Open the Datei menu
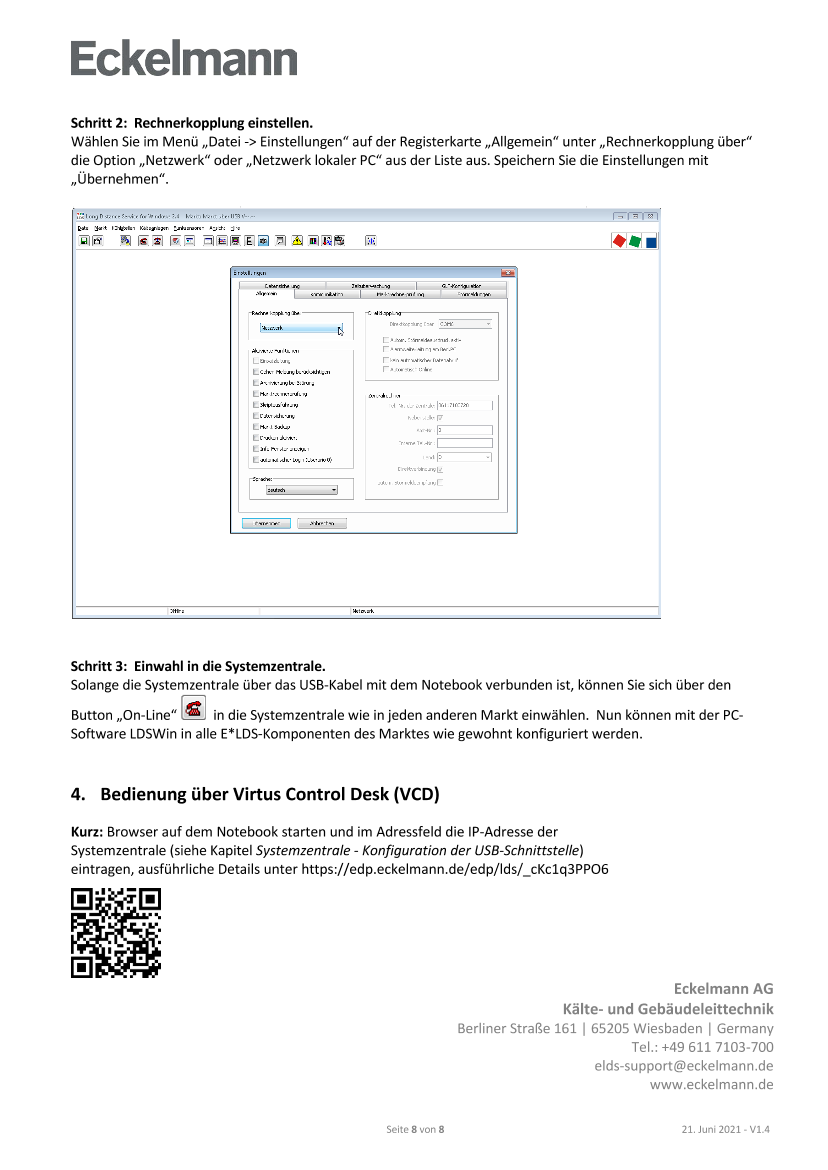The width and height of the screenshot is (828, 1170). pyautogui.click(x=83, y=229)
